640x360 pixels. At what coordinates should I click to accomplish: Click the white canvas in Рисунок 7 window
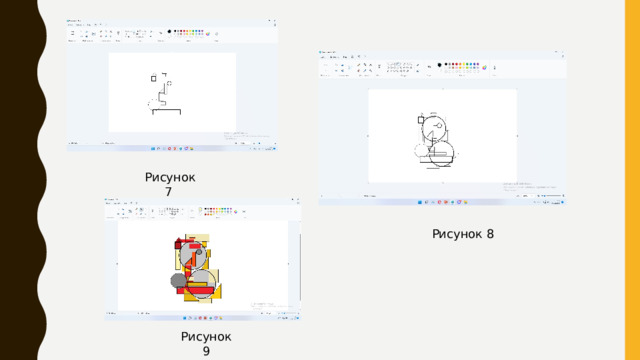[172, 92]
